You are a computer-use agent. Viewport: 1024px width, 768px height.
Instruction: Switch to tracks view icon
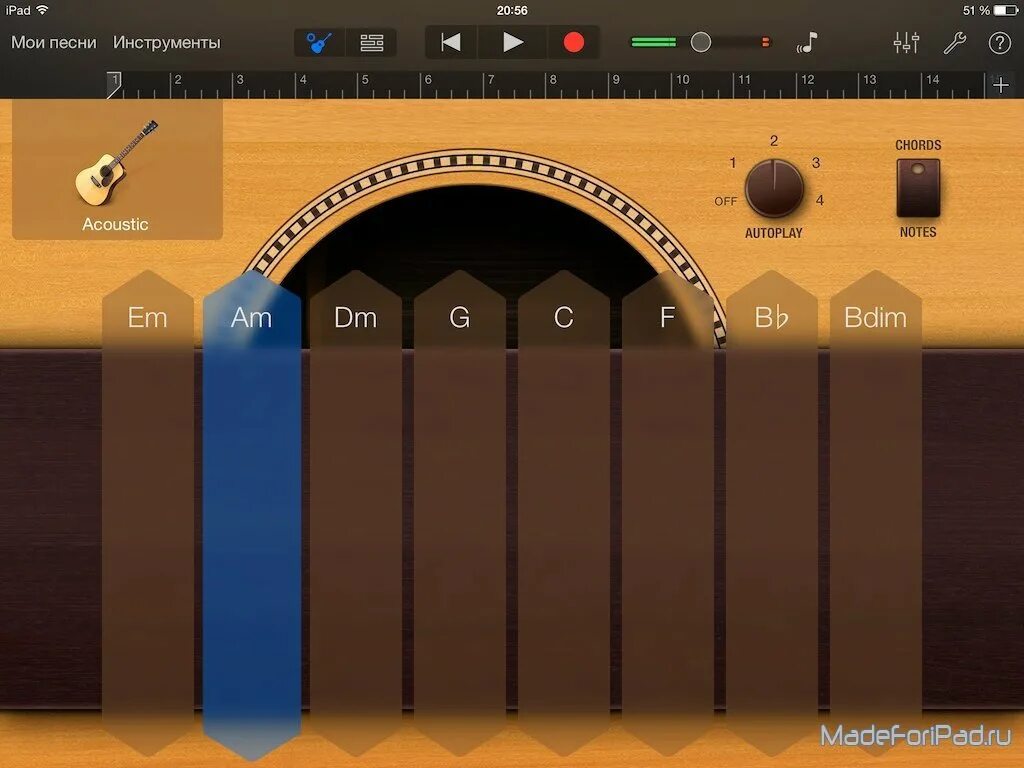(x=371, y=42)
